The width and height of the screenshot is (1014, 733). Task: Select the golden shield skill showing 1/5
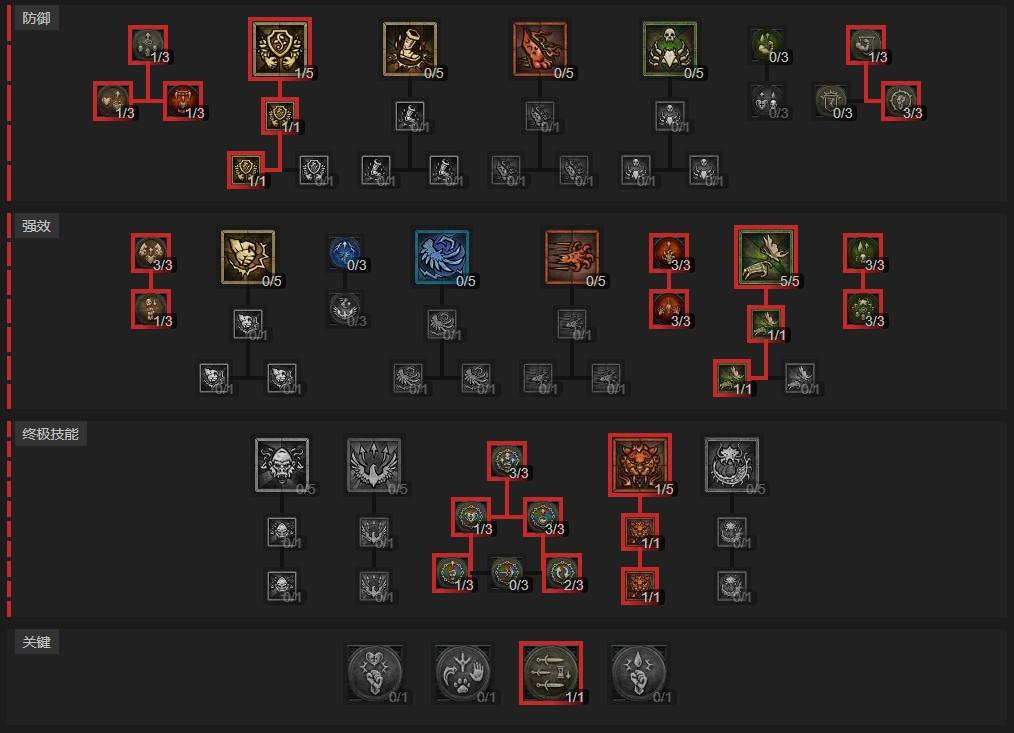coord(280,49)
